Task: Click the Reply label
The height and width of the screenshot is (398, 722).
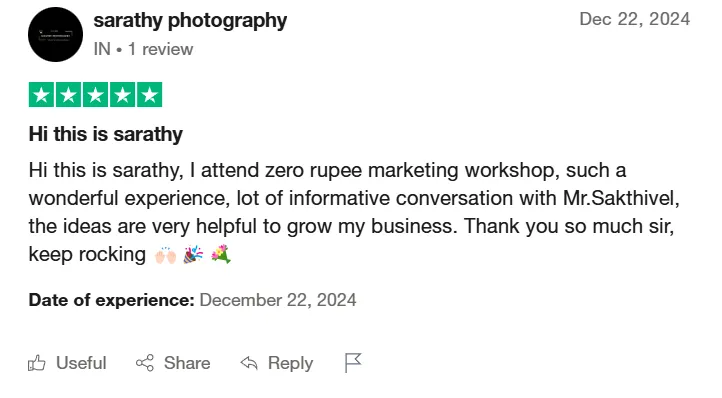Action: click(x=290, y=363)
